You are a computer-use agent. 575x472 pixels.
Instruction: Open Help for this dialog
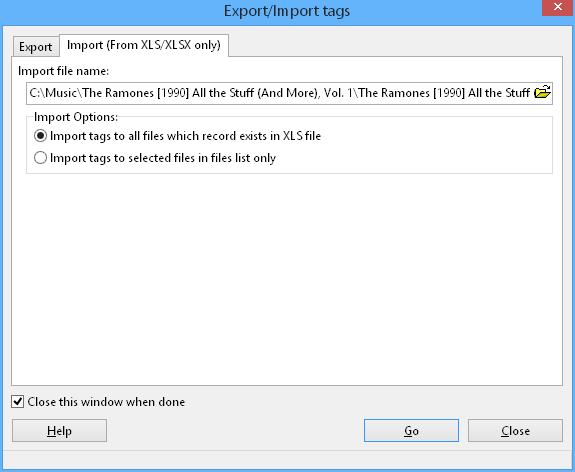pos(59,431)
